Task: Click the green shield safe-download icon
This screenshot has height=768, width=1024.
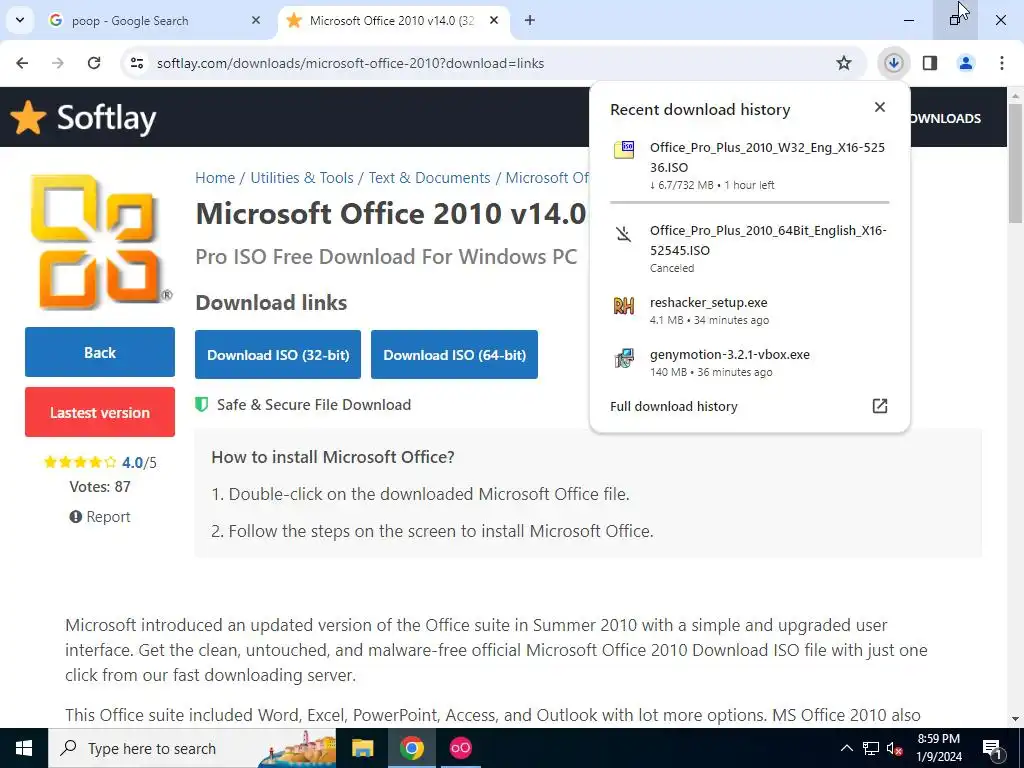Action: tap(202, 405)
